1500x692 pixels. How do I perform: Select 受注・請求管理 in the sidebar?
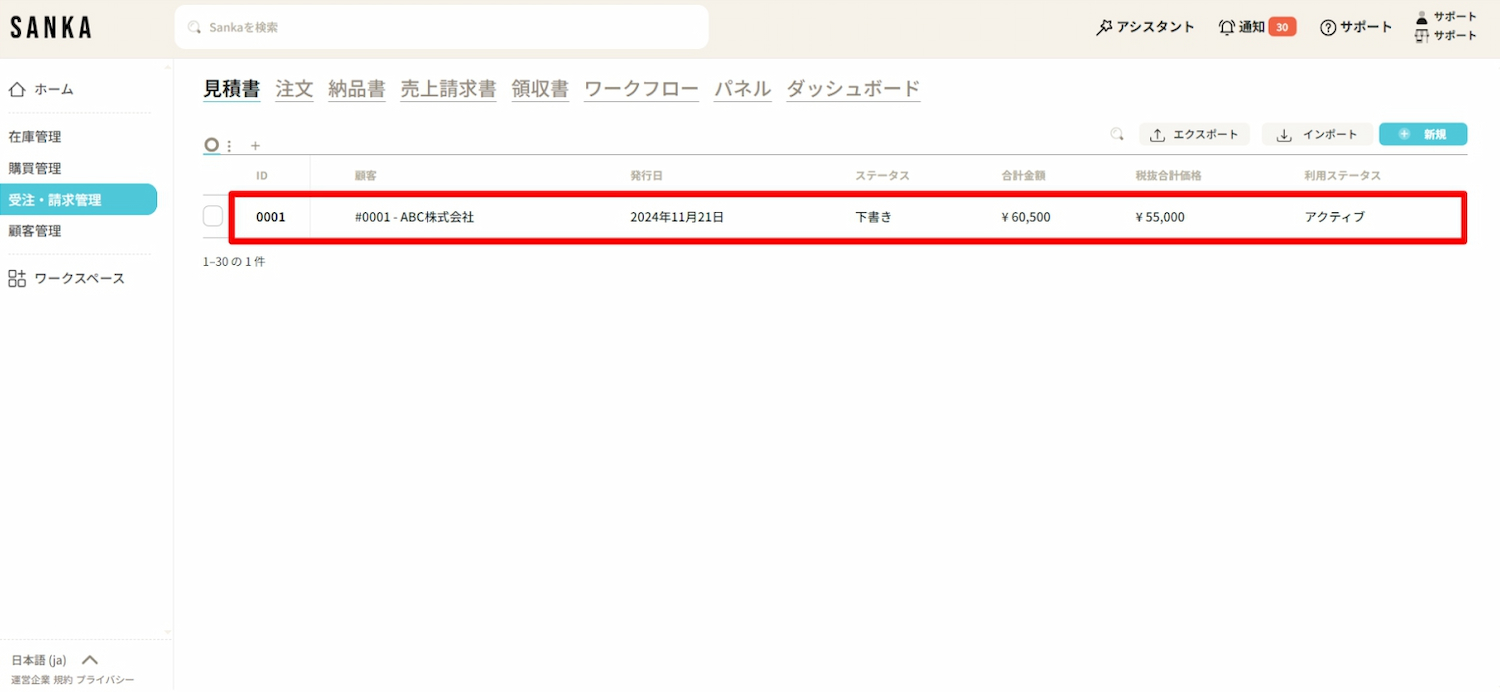pos(78,199)
